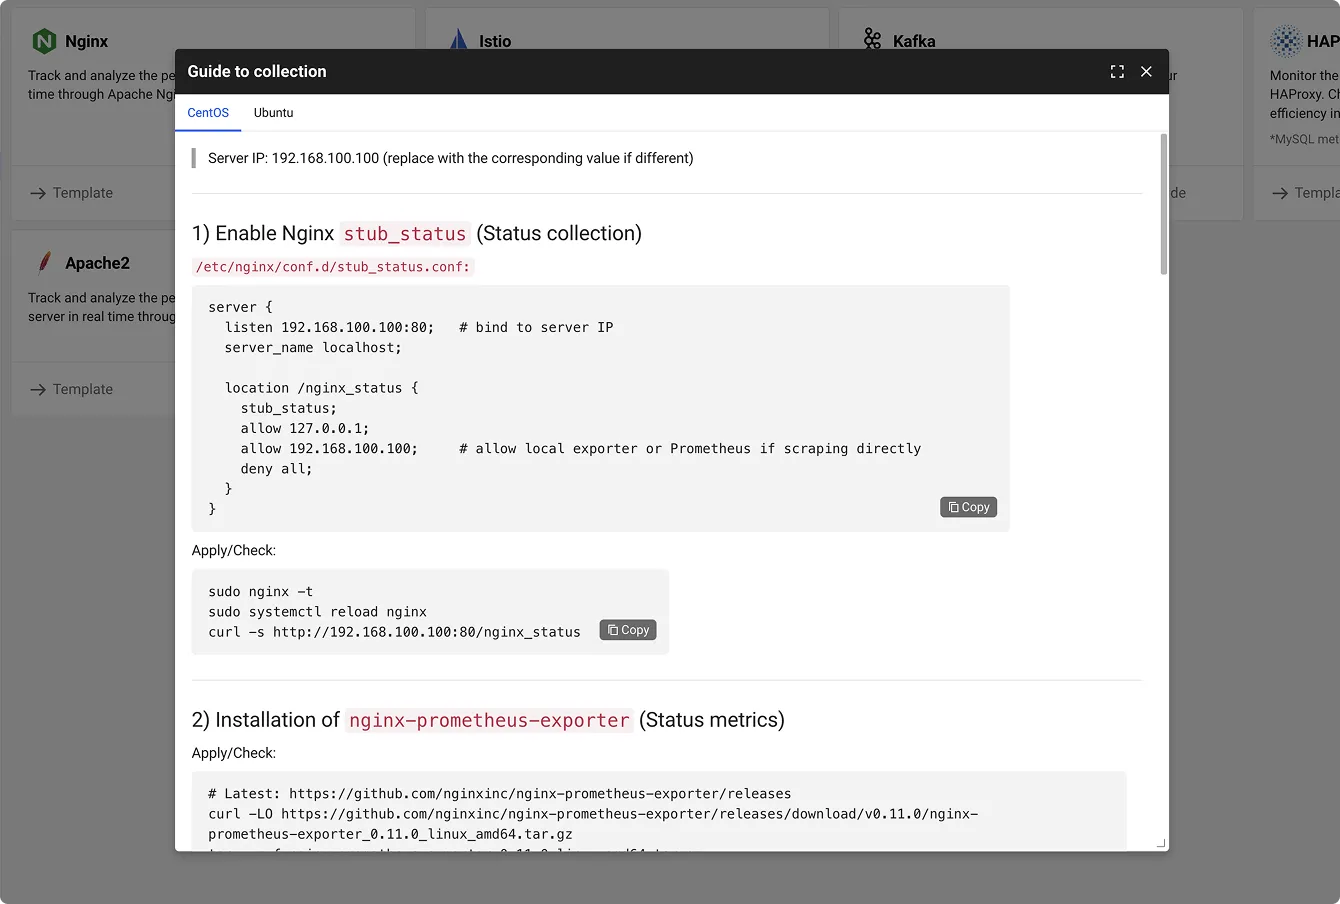The image size is (1340, 904).
Task: Click the dialog's vertical scrollbar thumb
Action: pyautogui.click(x=1163, y=204)
